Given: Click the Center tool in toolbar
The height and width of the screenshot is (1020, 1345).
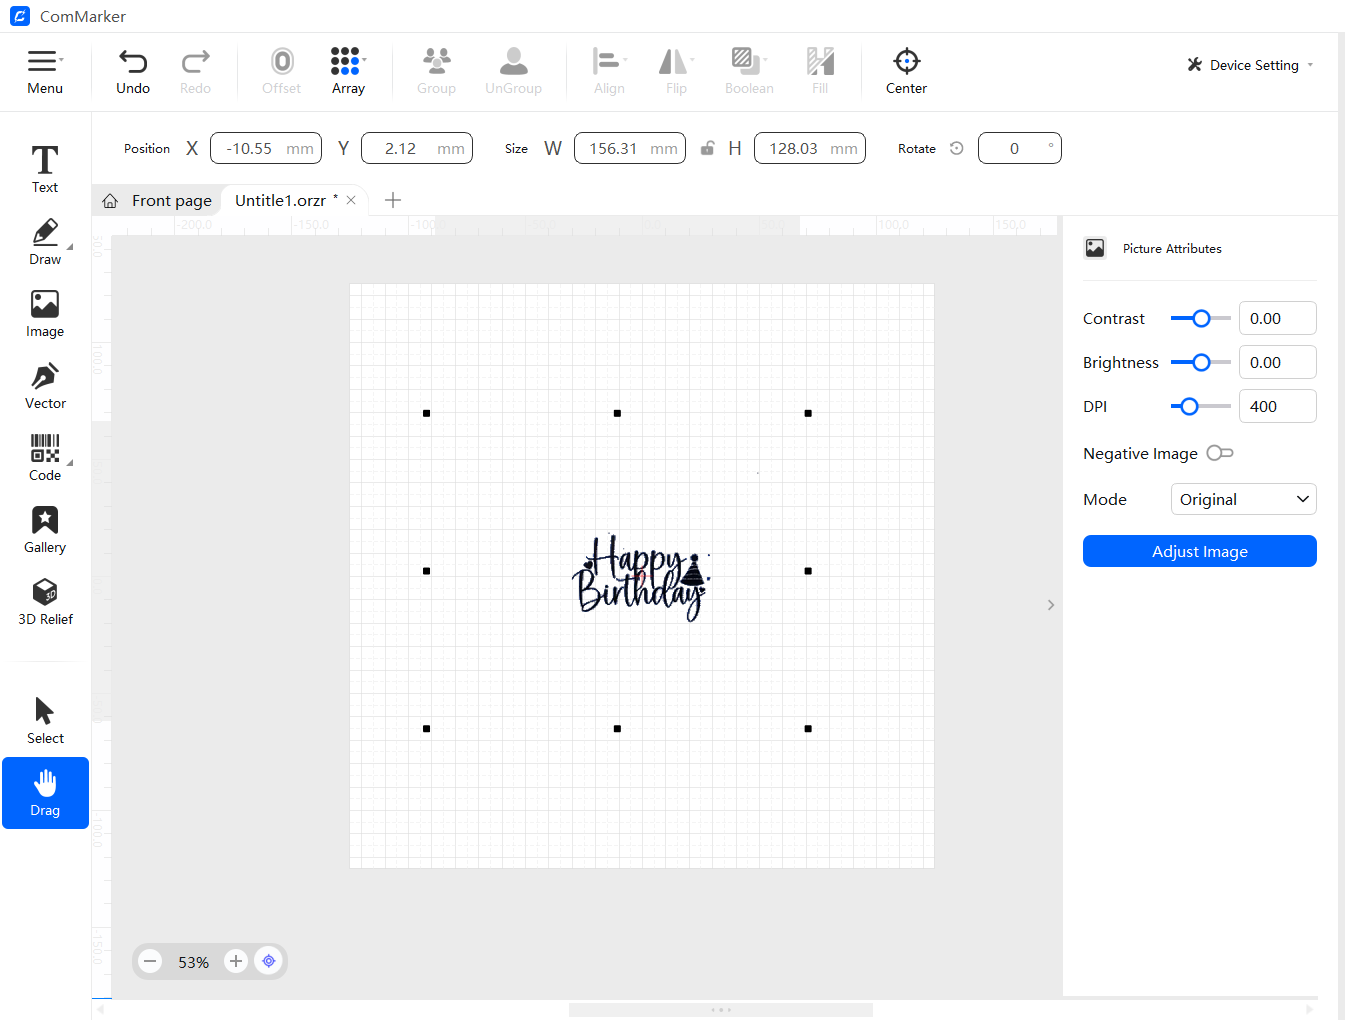Looking at the screenshot, I should (905, 68).
